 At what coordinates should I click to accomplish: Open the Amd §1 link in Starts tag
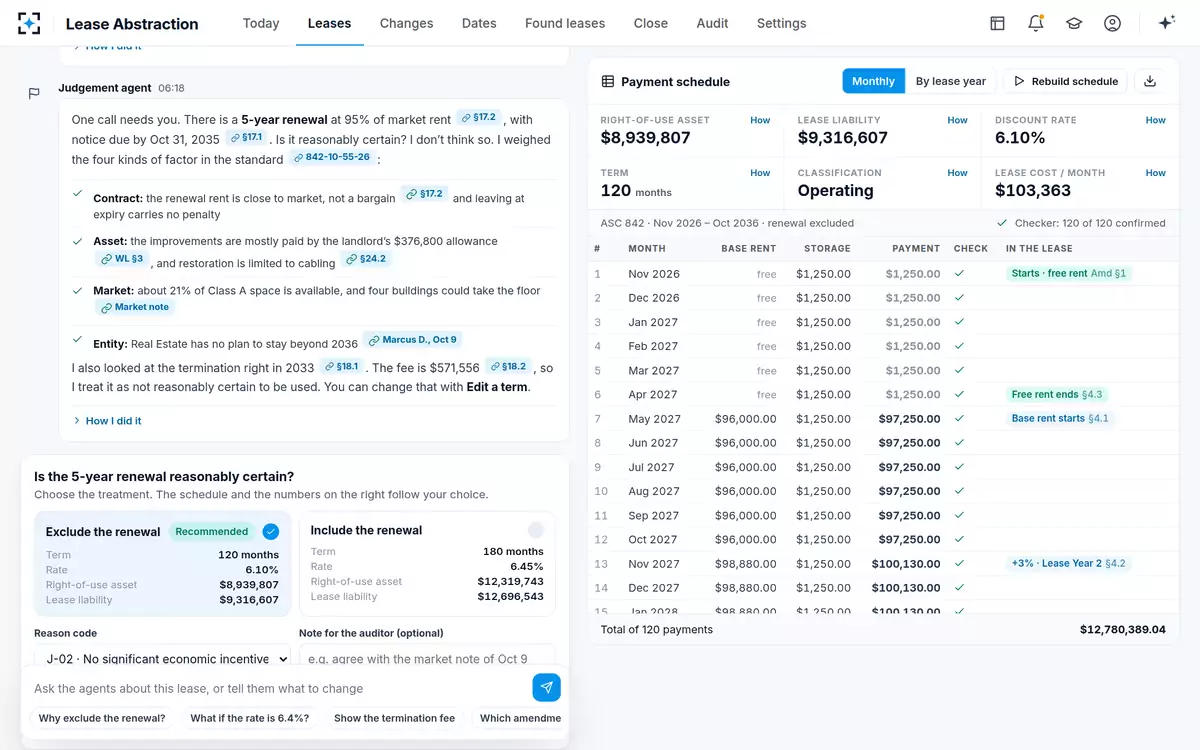1108,273
